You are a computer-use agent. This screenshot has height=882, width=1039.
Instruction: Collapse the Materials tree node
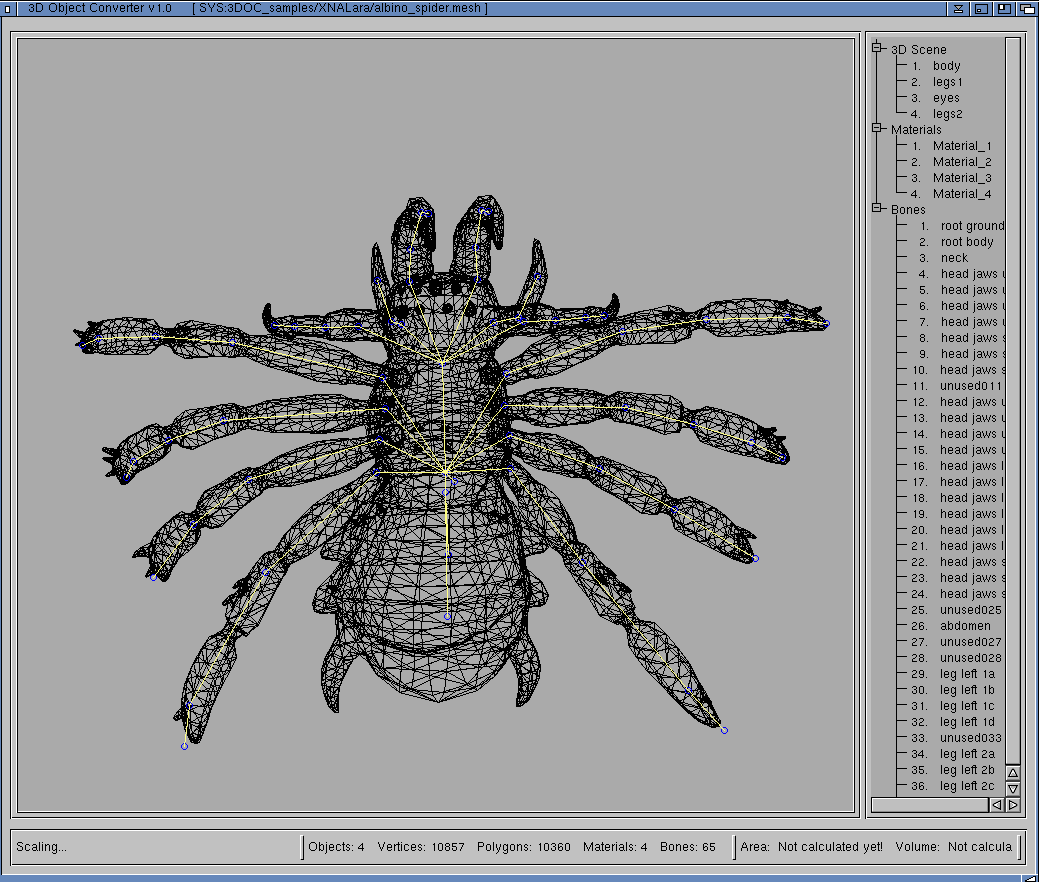(x=877, y=129)
